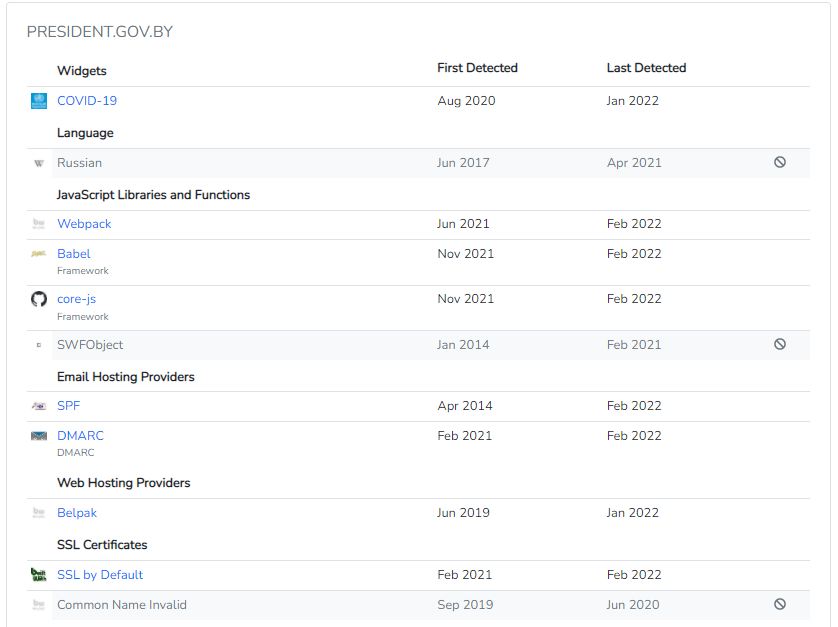Image resolution: width=838 pixels, height=627 pixels.
Task: Click the Webpack row icon
Action: click(39, 224)
